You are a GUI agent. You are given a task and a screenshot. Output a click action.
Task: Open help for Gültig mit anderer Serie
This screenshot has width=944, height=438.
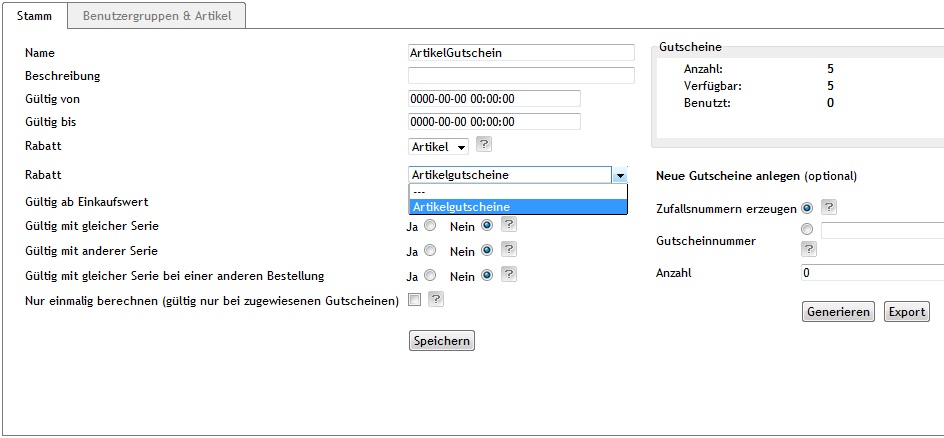(x=508, y=250)
